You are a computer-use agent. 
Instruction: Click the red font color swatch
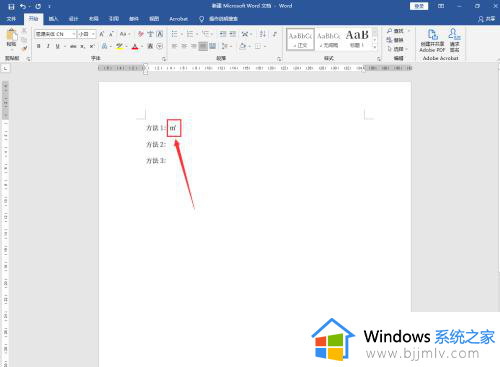pyautogui.click(x=135, y=46)
